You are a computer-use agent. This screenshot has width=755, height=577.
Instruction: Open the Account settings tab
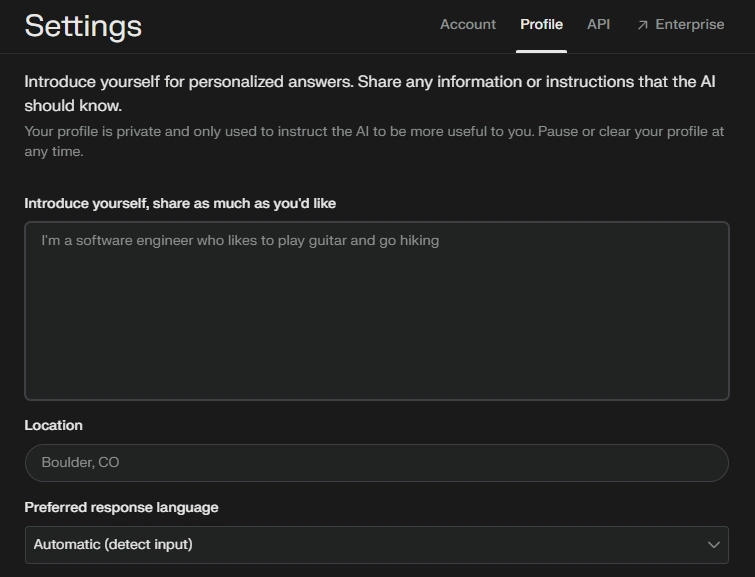pos(468,25)
